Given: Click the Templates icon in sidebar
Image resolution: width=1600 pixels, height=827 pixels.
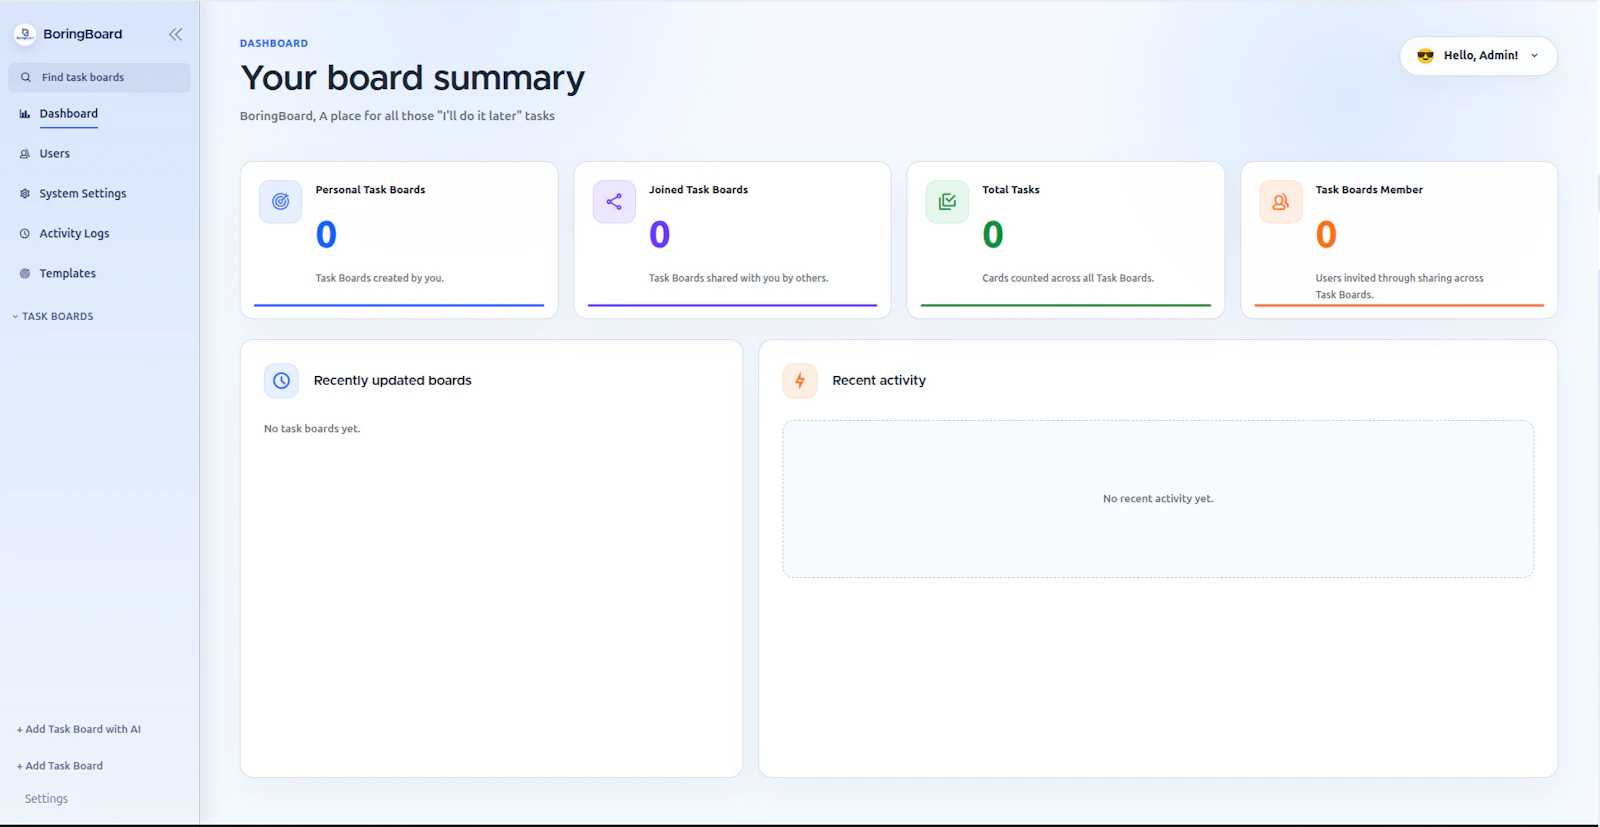Looking at the screenshot, I should pyautogui.click(x=25, y=274).
